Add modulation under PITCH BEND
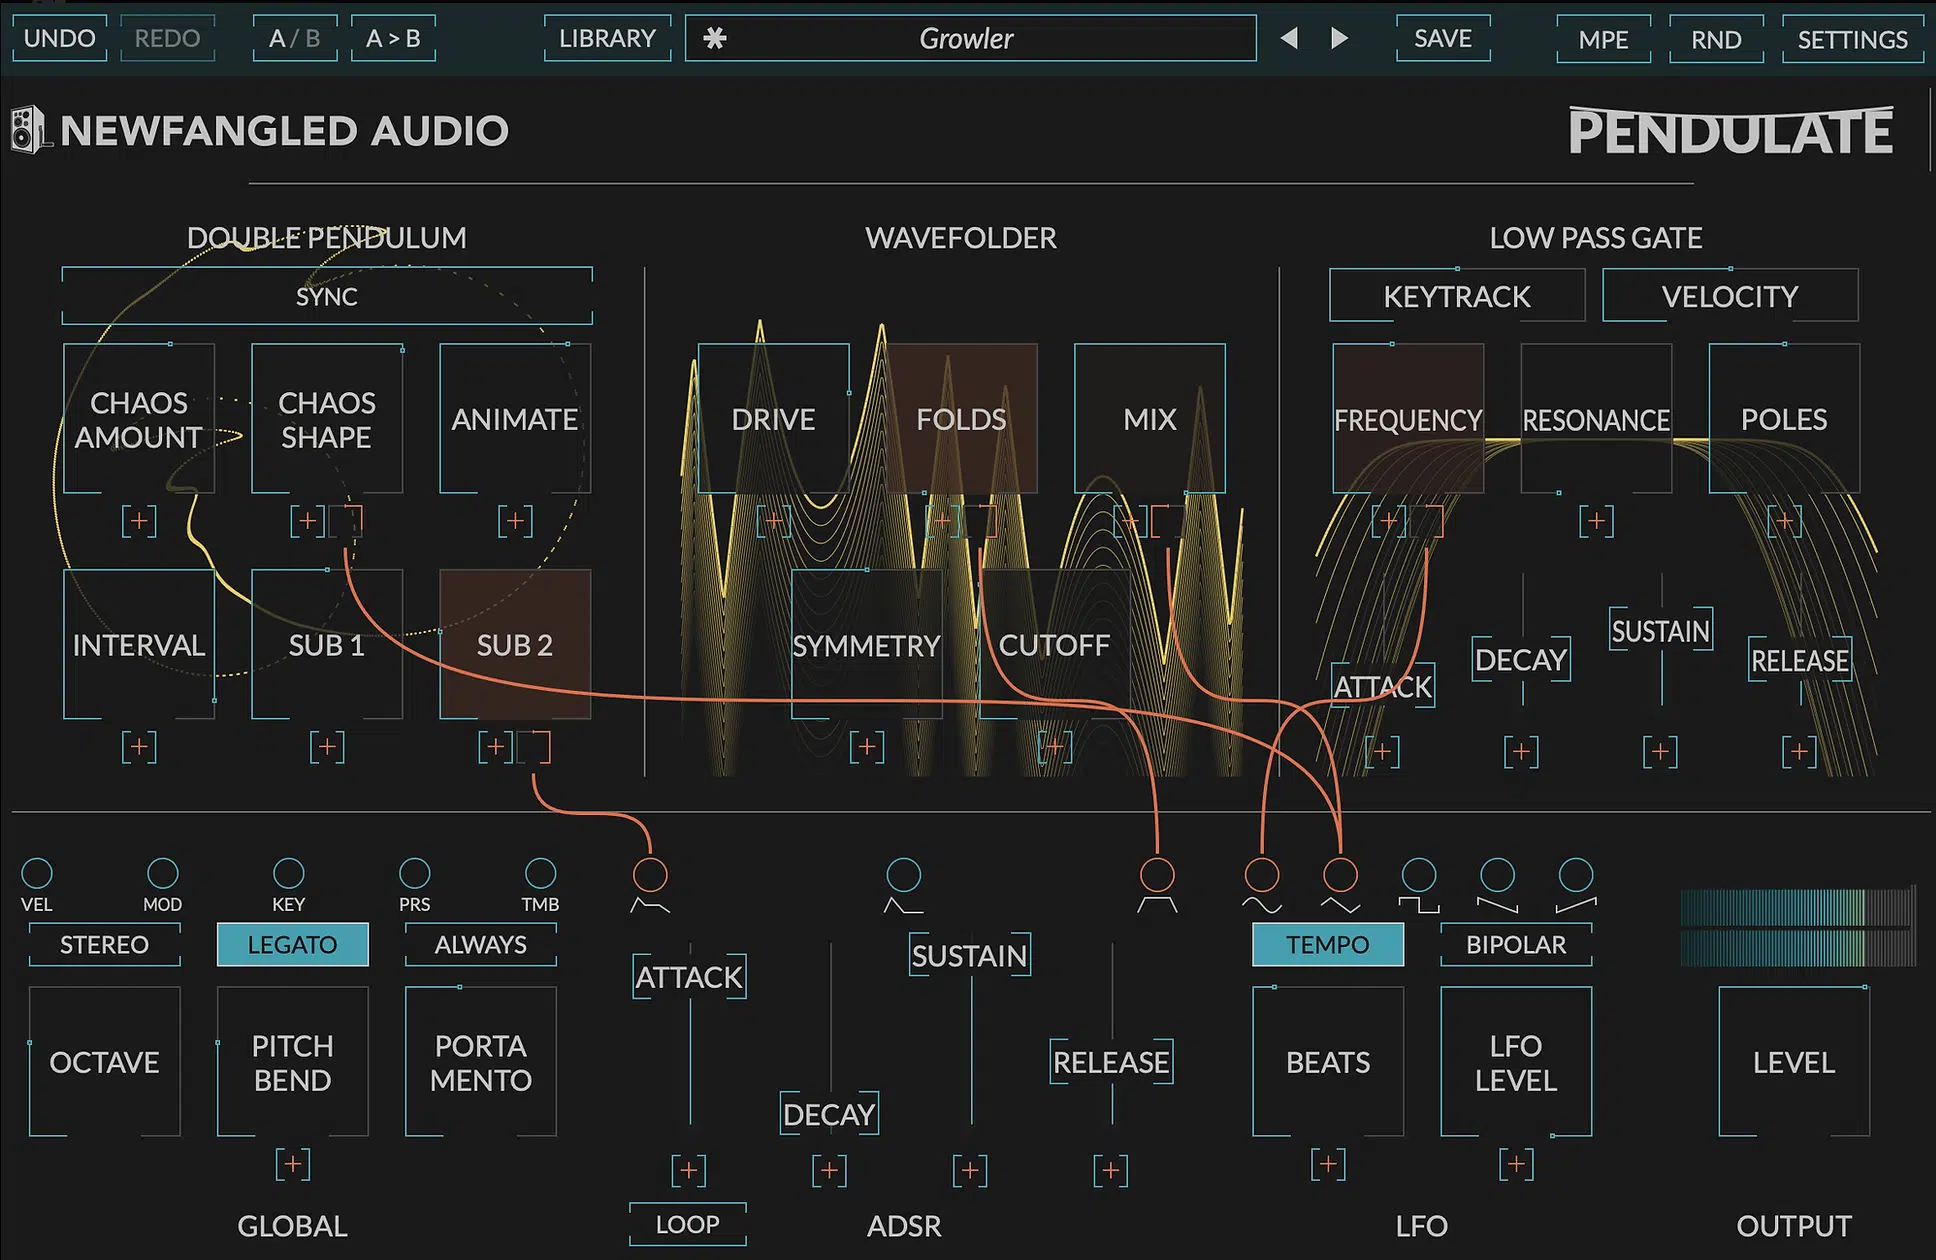The height and width of the screenshot is (1260, 1936). (292, 1164)
